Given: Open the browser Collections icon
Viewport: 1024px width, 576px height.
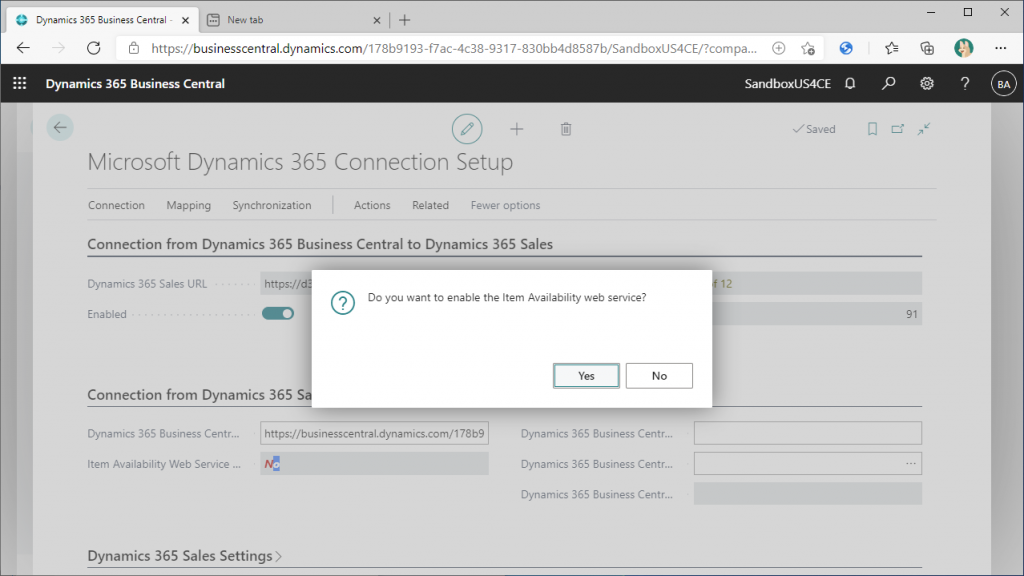Looking at the screenshot, I should pyautogui.click(x=927, y=48).
